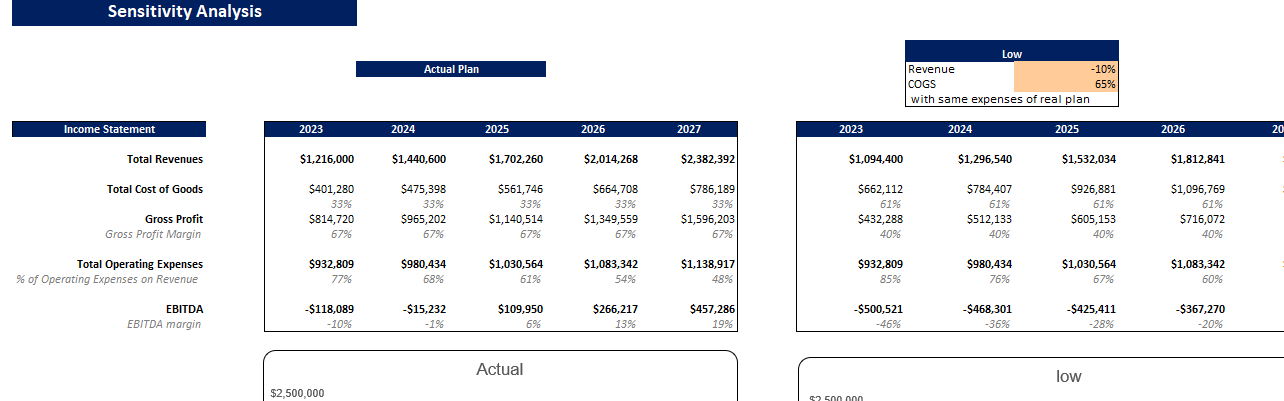Select the Total Operating Expenses row label
The height and width of the screenshot is (401, 1284).
click(x=140, y=264)
